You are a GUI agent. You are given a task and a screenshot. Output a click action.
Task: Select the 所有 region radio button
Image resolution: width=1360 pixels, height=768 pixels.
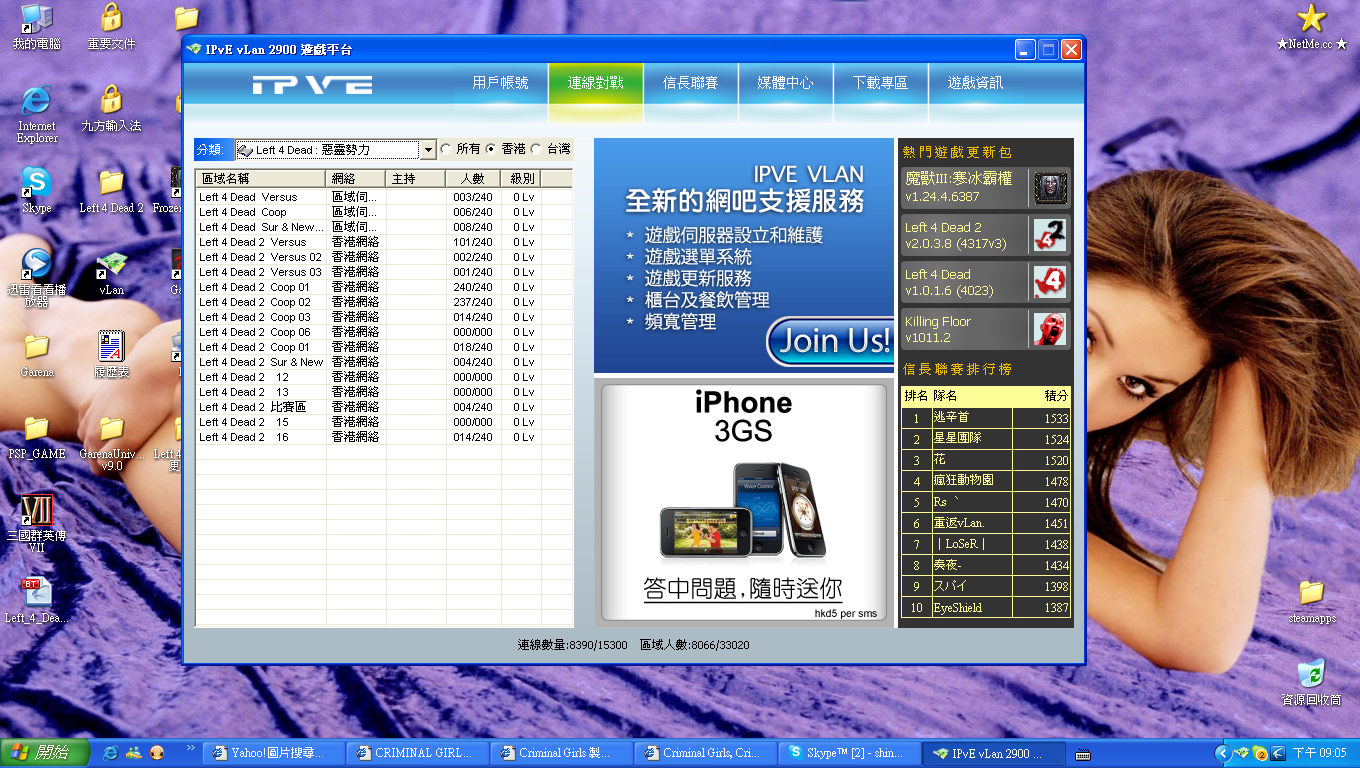(446, 149)
